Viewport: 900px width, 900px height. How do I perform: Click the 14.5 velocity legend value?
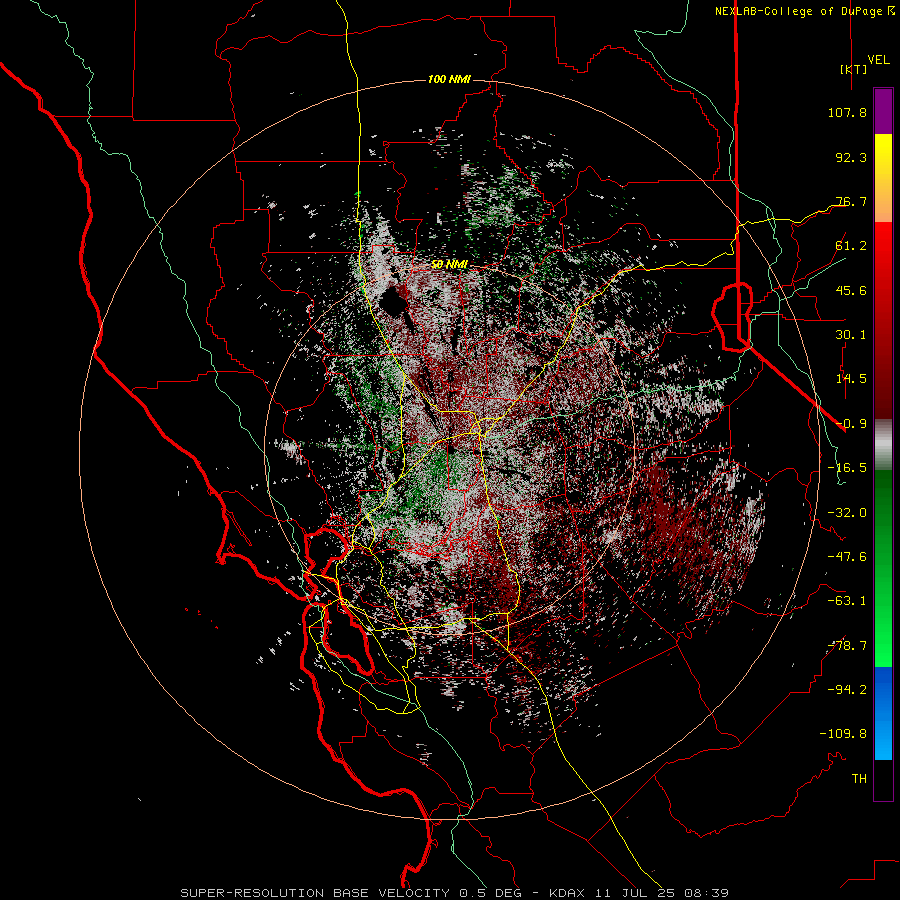tap(851, 379)
